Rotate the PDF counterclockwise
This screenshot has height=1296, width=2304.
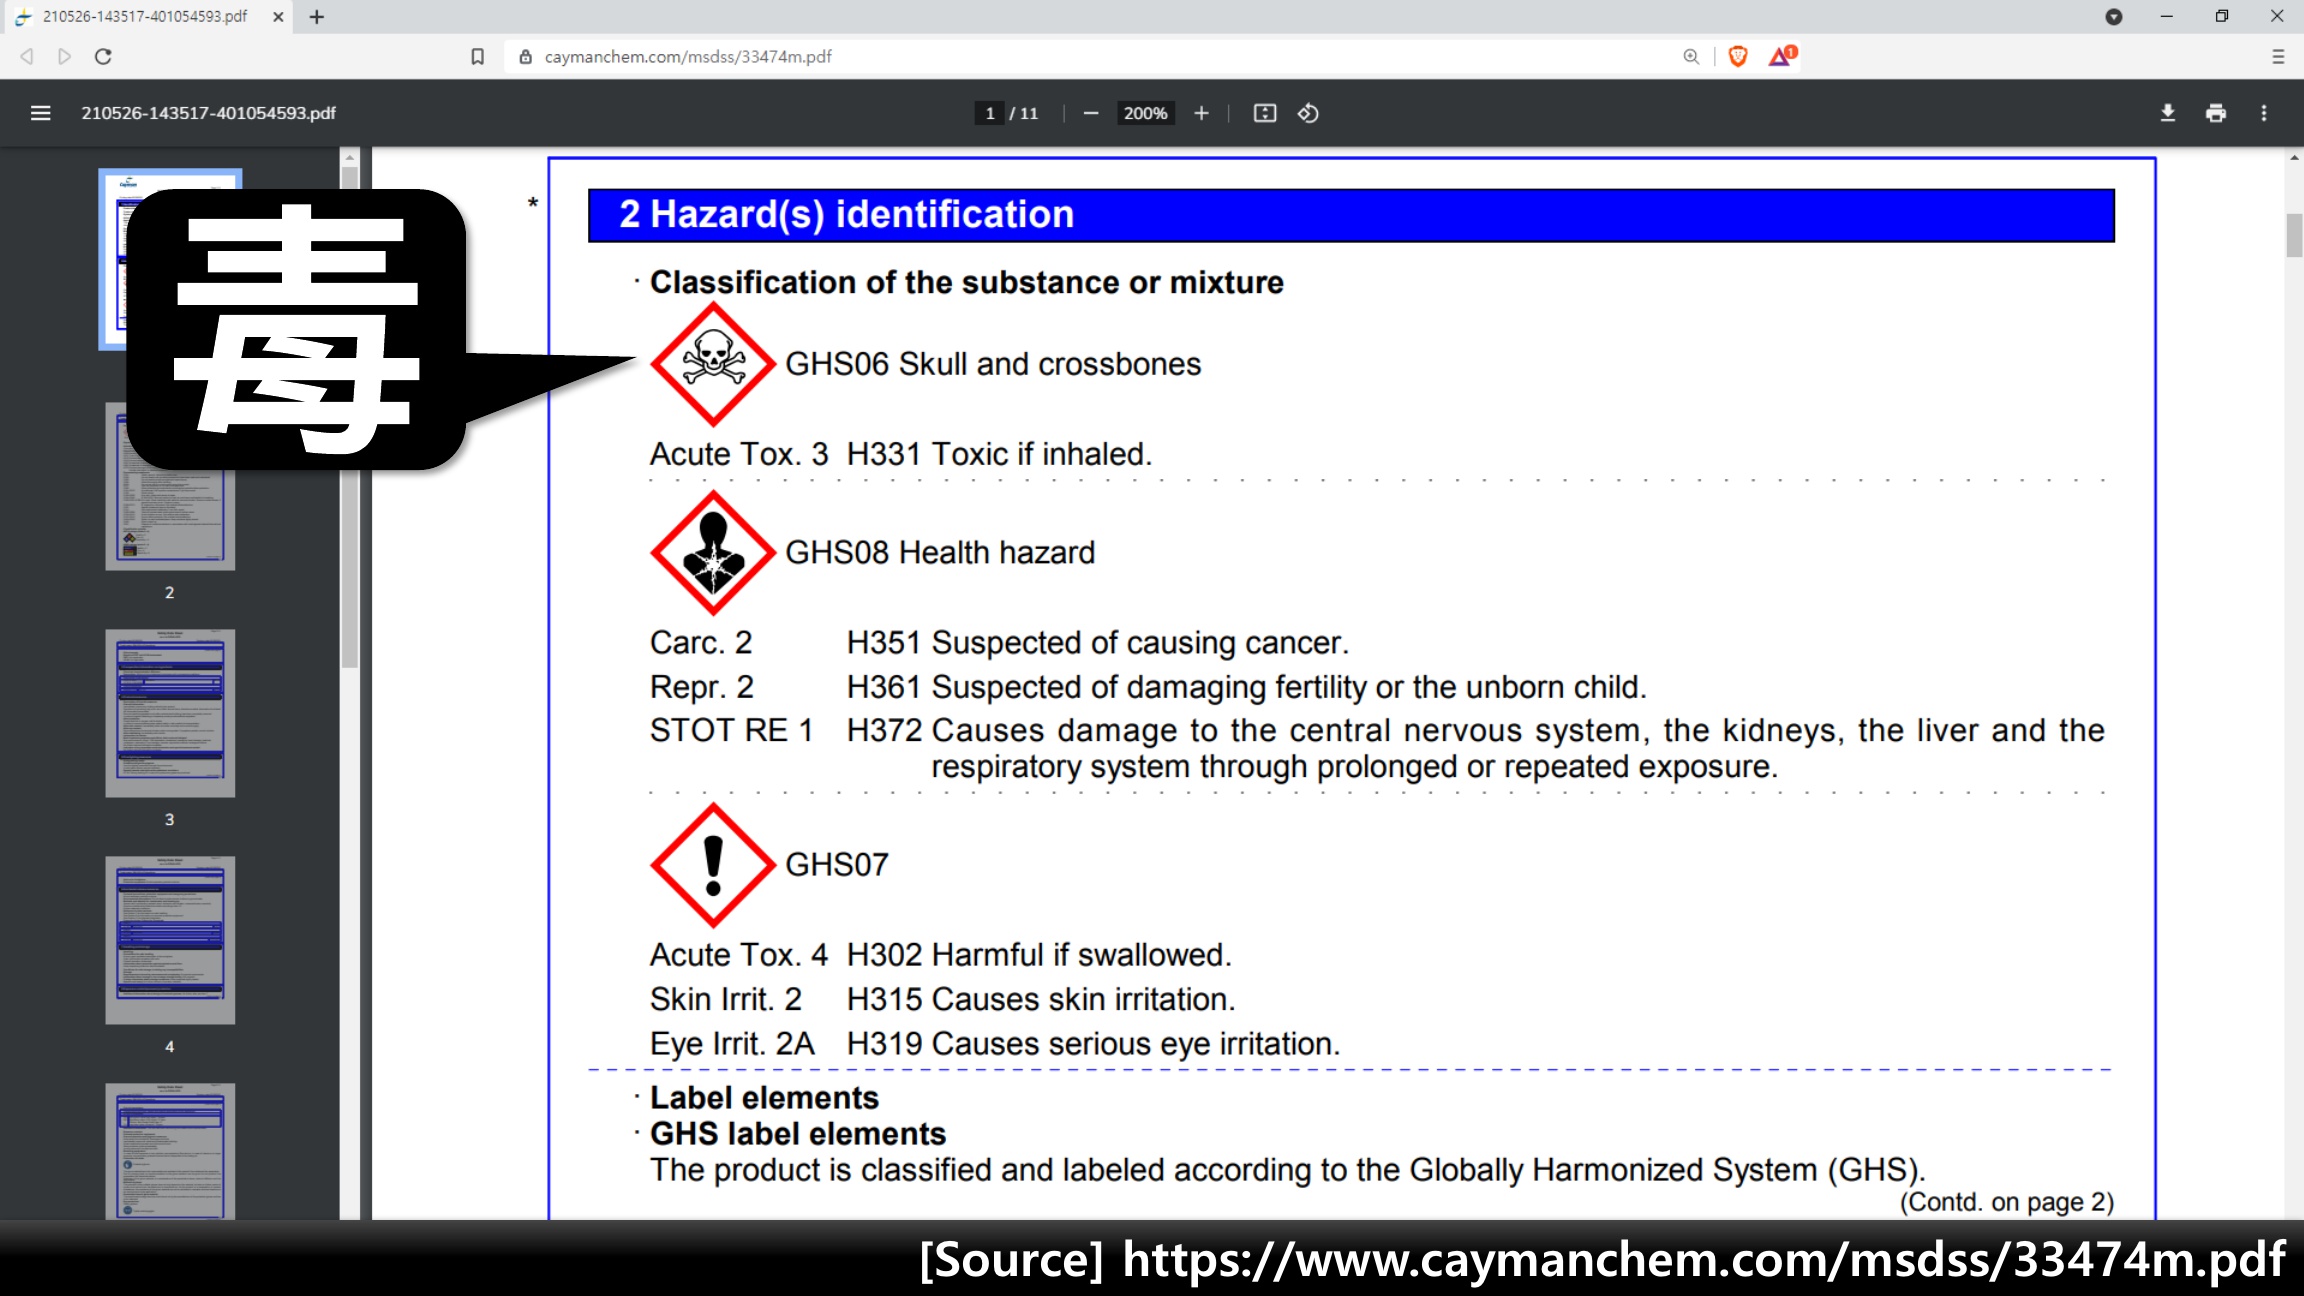1308,113
